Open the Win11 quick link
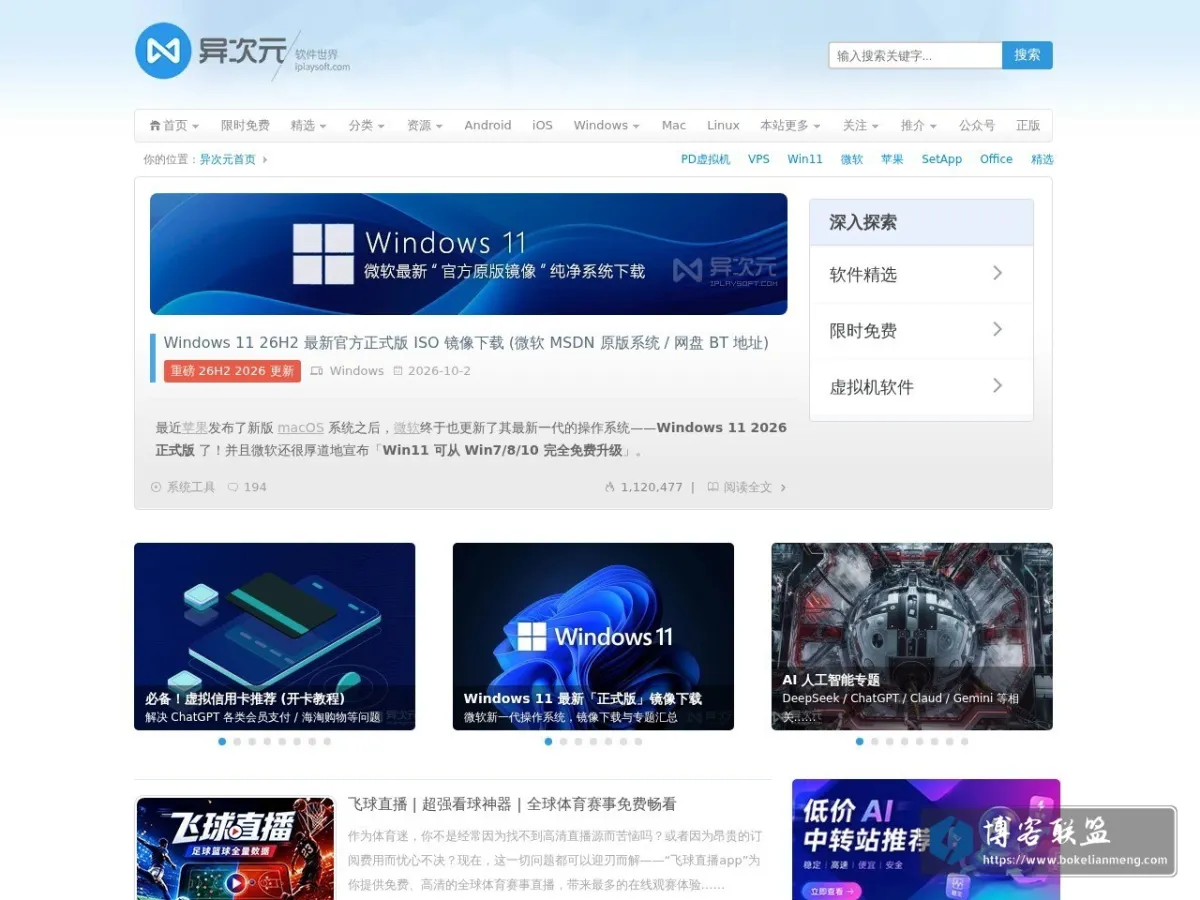Image resolution: width=1200 pixels, height=900 pixels. click(x=805, y=159)
